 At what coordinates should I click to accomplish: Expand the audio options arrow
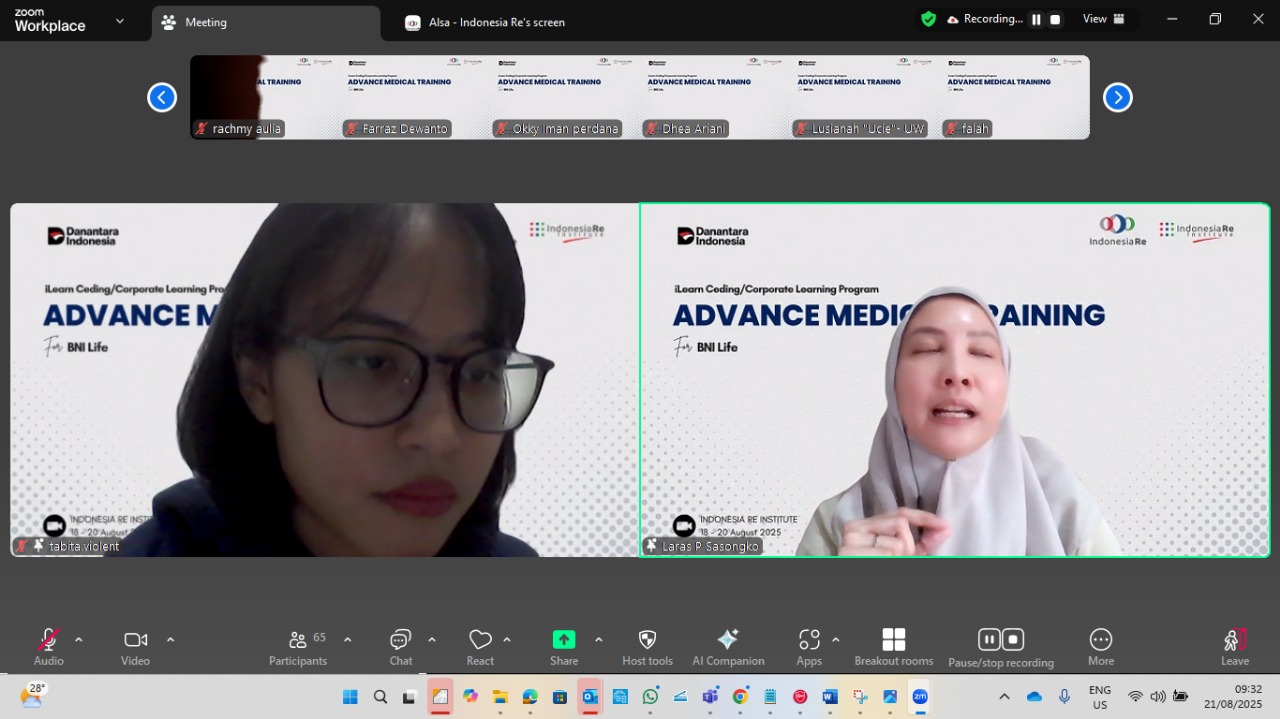[79, 640]
